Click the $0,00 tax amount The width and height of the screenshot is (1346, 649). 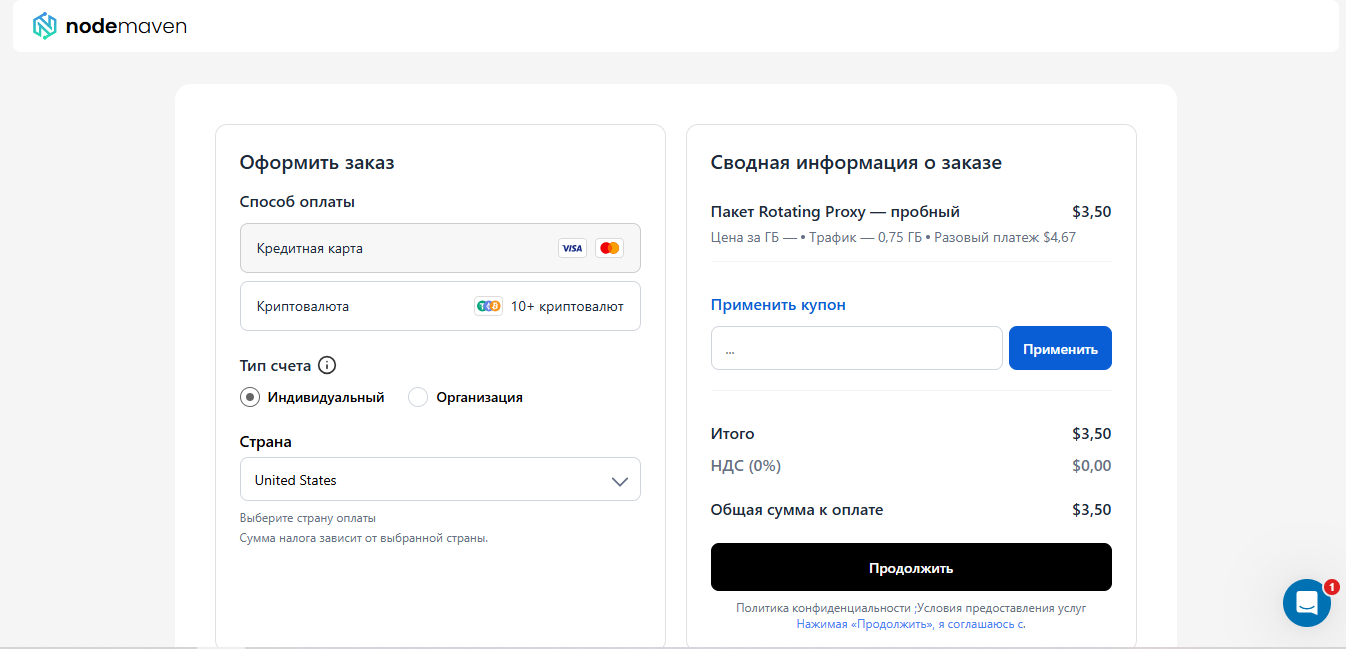[x=1091, y=466]
